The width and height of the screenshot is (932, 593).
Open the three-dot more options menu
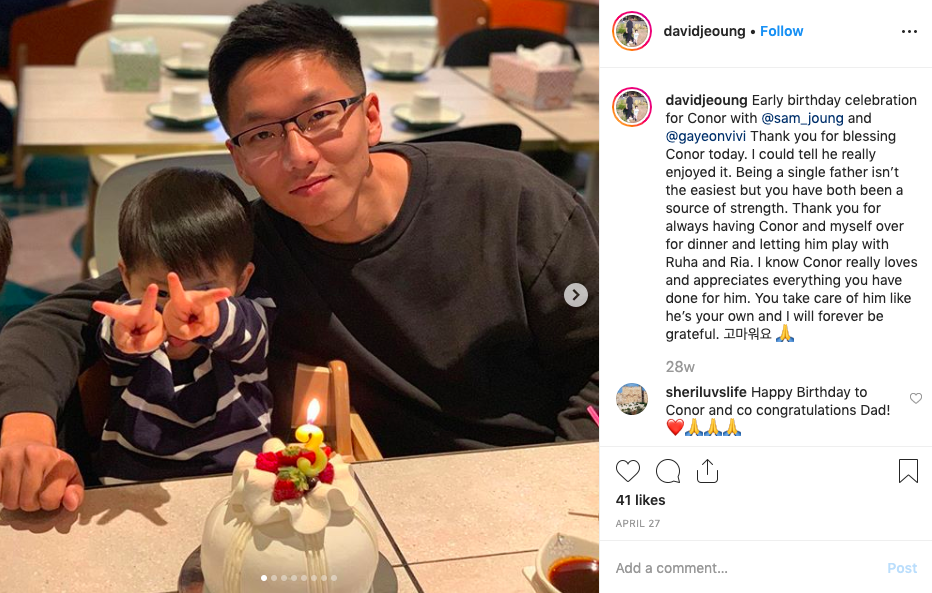pos(909,31)
